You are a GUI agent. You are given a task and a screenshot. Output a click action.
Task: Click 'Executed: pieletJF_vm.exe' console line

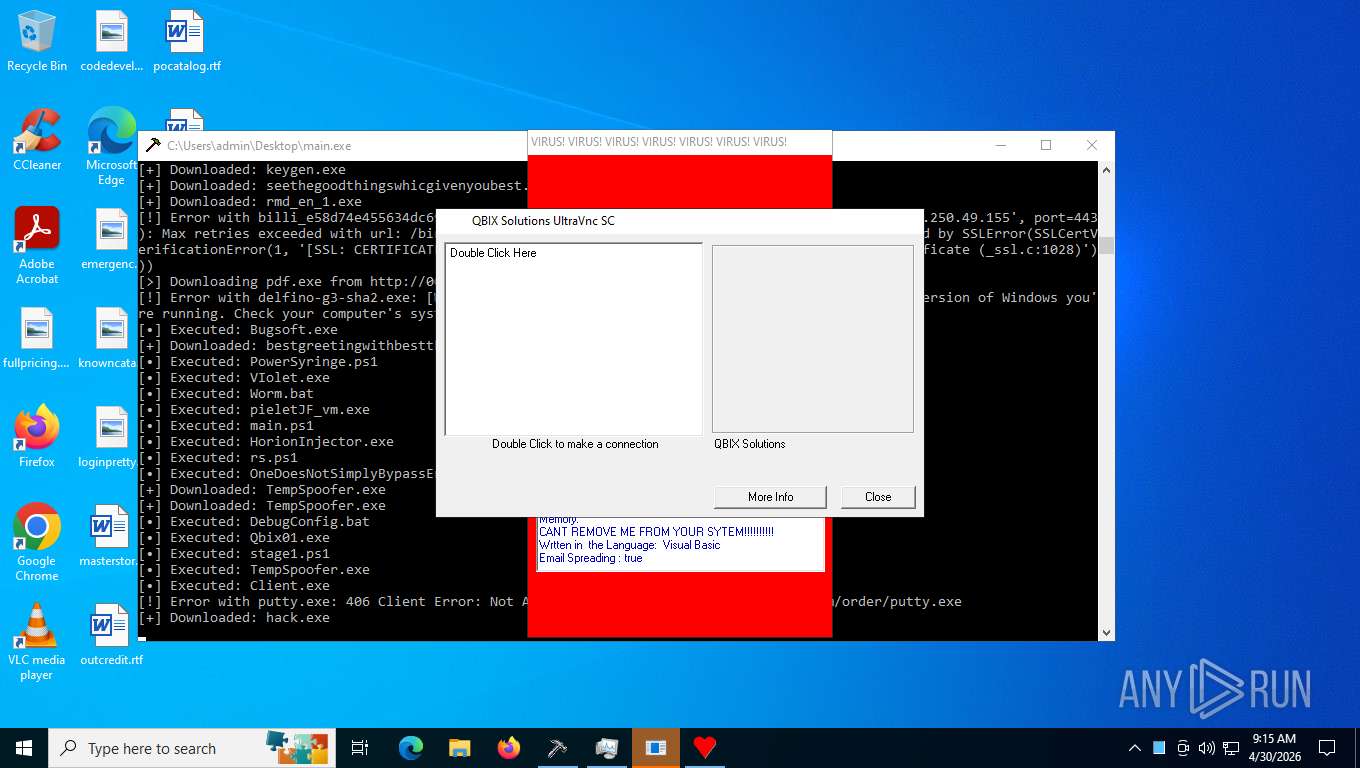click(x=254, y=410)
